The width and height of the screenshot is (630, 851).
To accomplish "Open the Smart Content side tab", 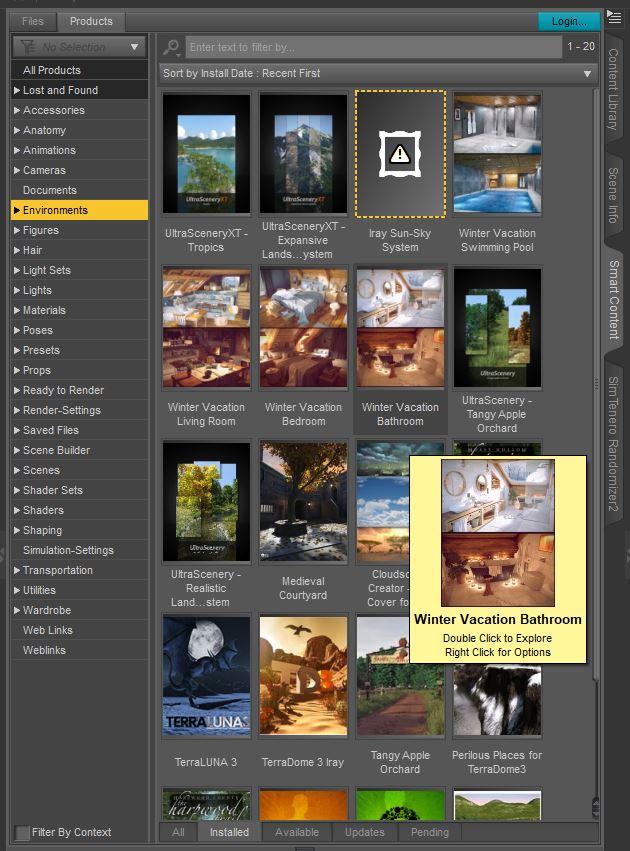I will (x=613, y=300).
